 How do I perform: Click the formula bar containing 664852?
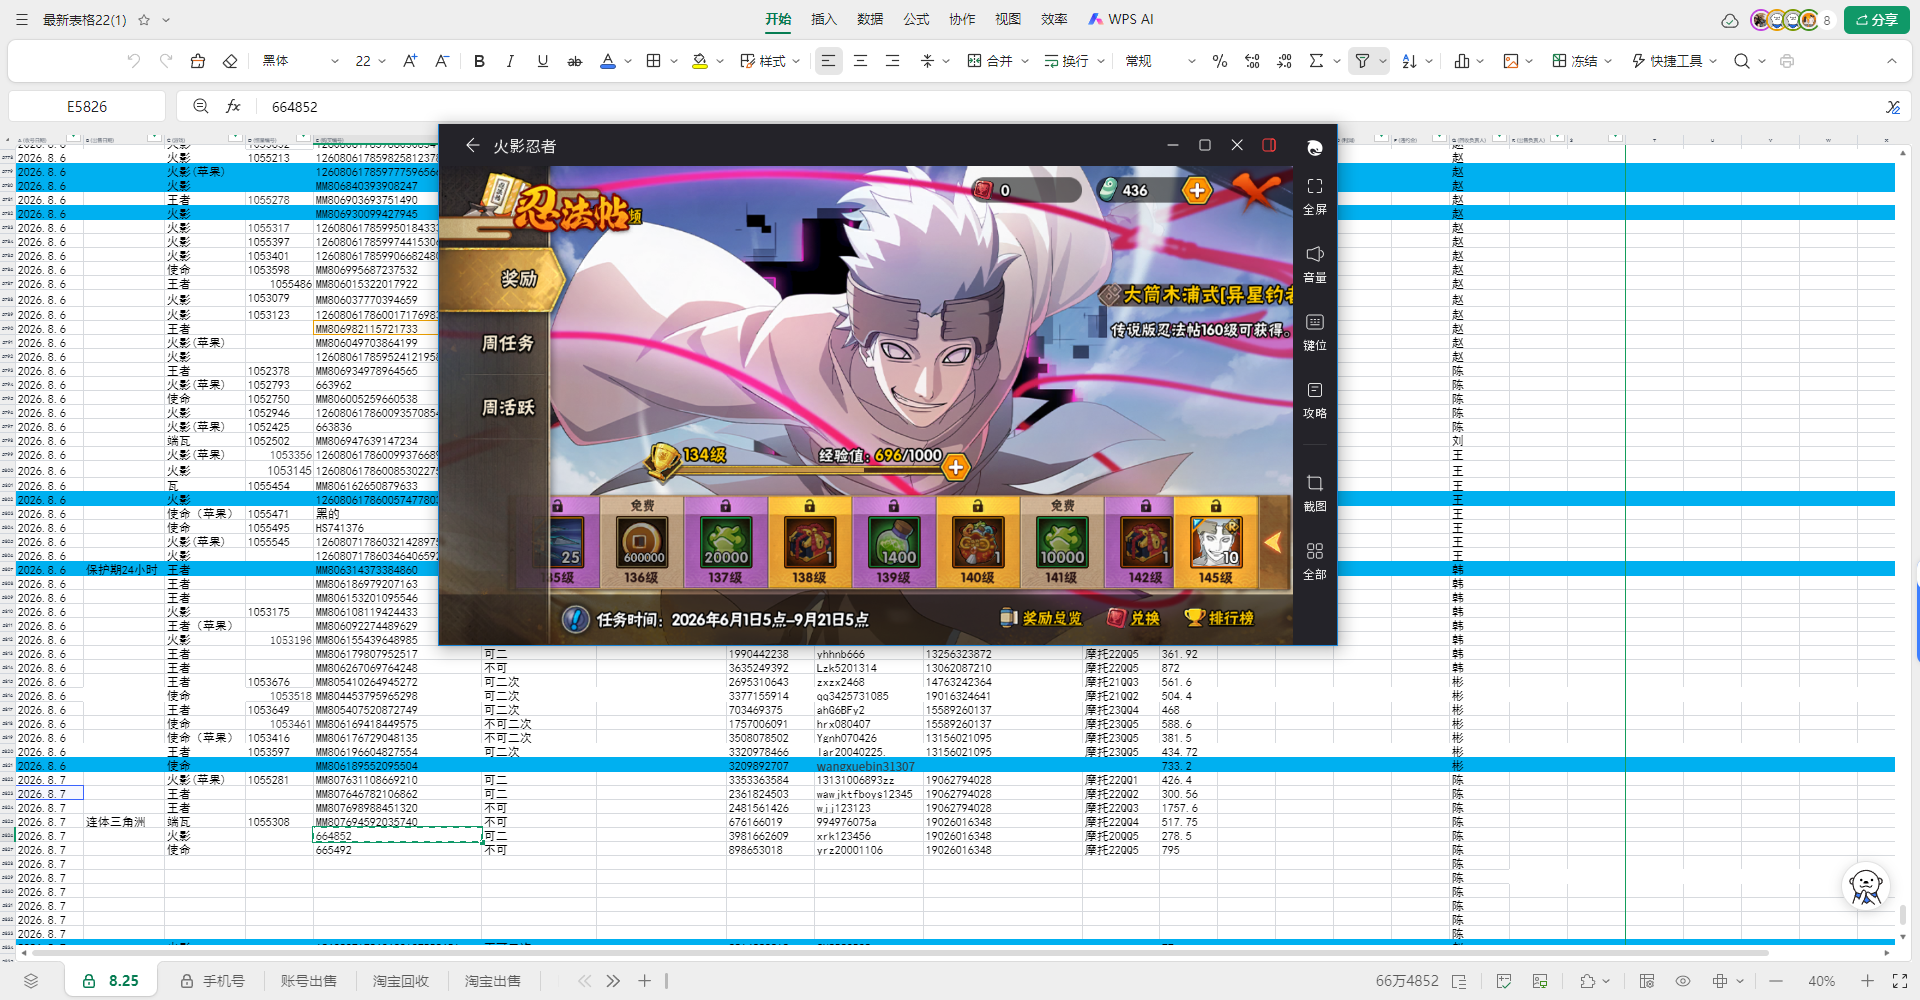click(x=1070, y=106)
